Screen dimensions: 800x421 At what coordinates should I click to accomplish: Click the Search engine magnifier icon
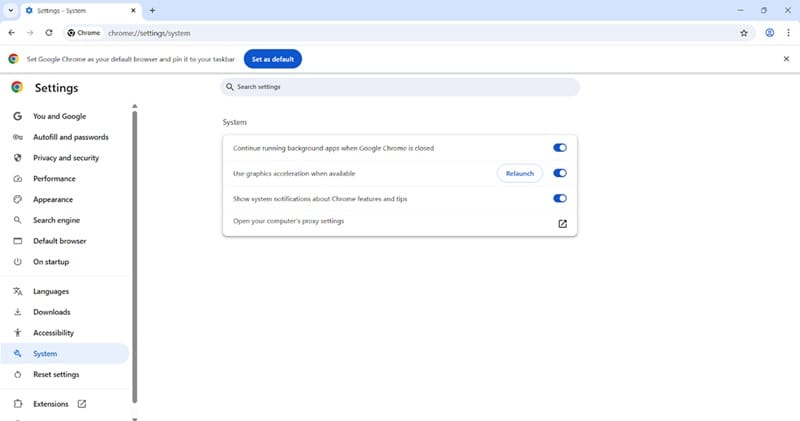tap(17, 220)
